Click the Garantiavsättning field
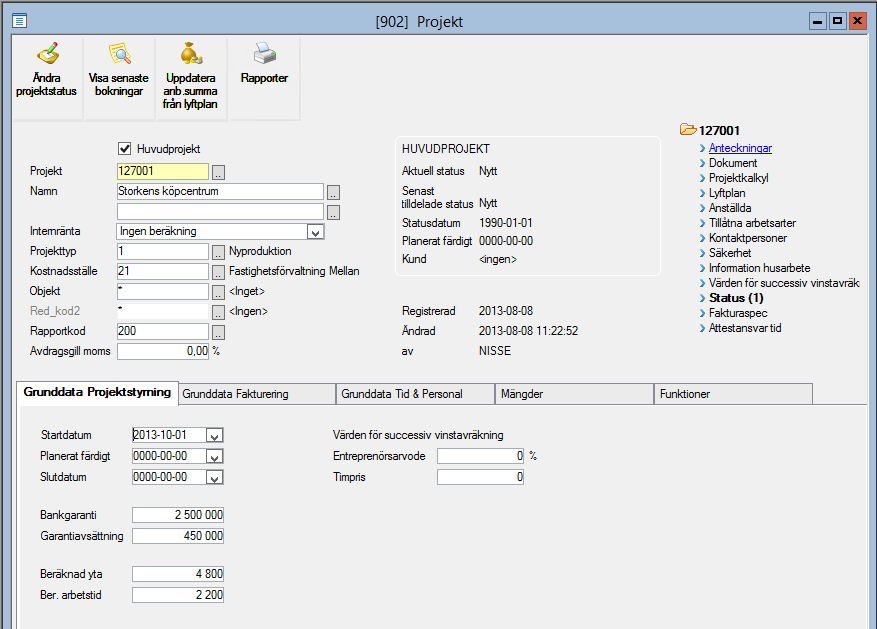The height and width of the screenshot is (629, 877). (x=178, y=536)
